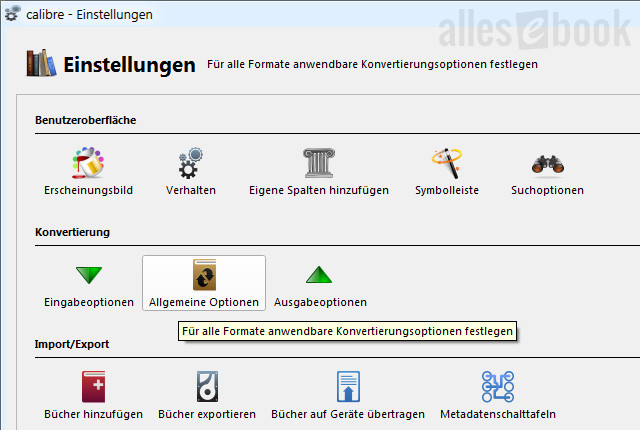Screen dimensions: 640x430
Task: Click the Erscheinungsbild label
Action: (x=89, y=191)
